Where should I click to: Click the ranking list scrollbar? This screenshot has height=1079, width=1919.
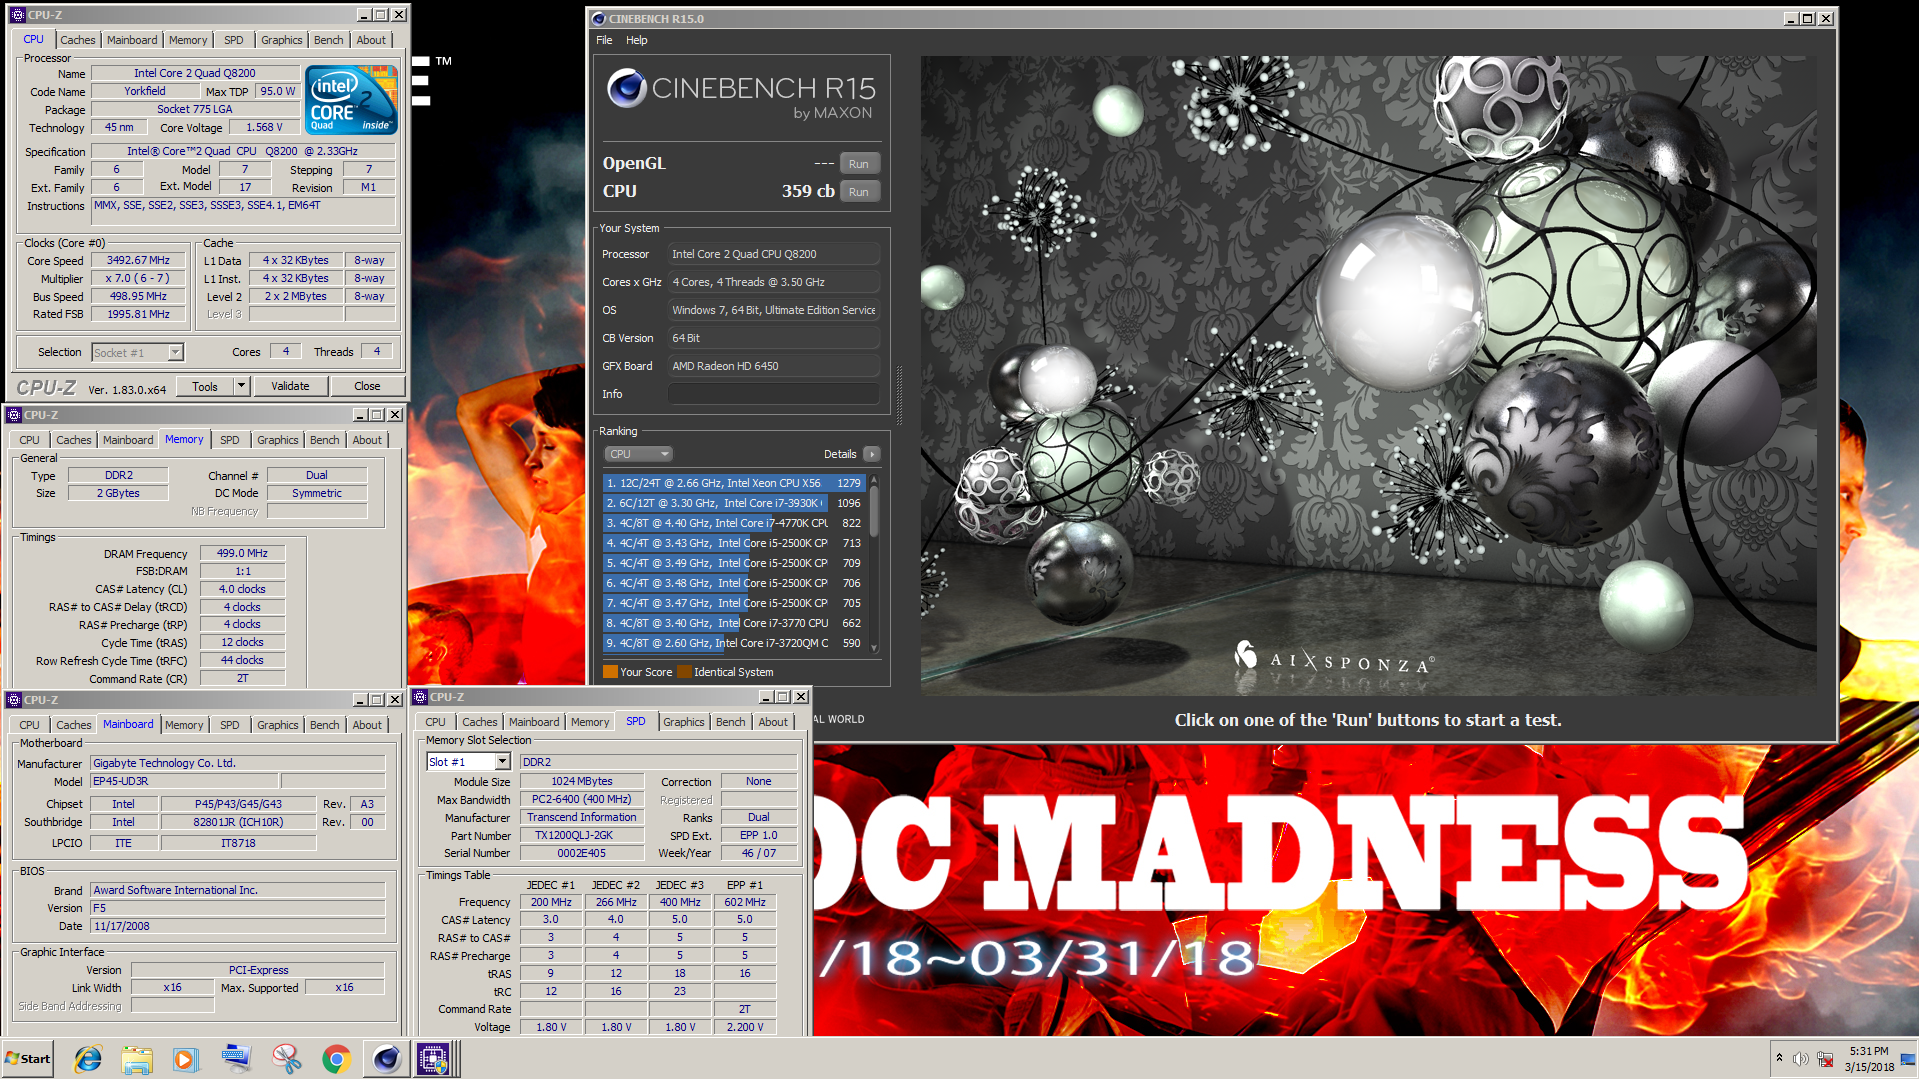coord(874,563)
